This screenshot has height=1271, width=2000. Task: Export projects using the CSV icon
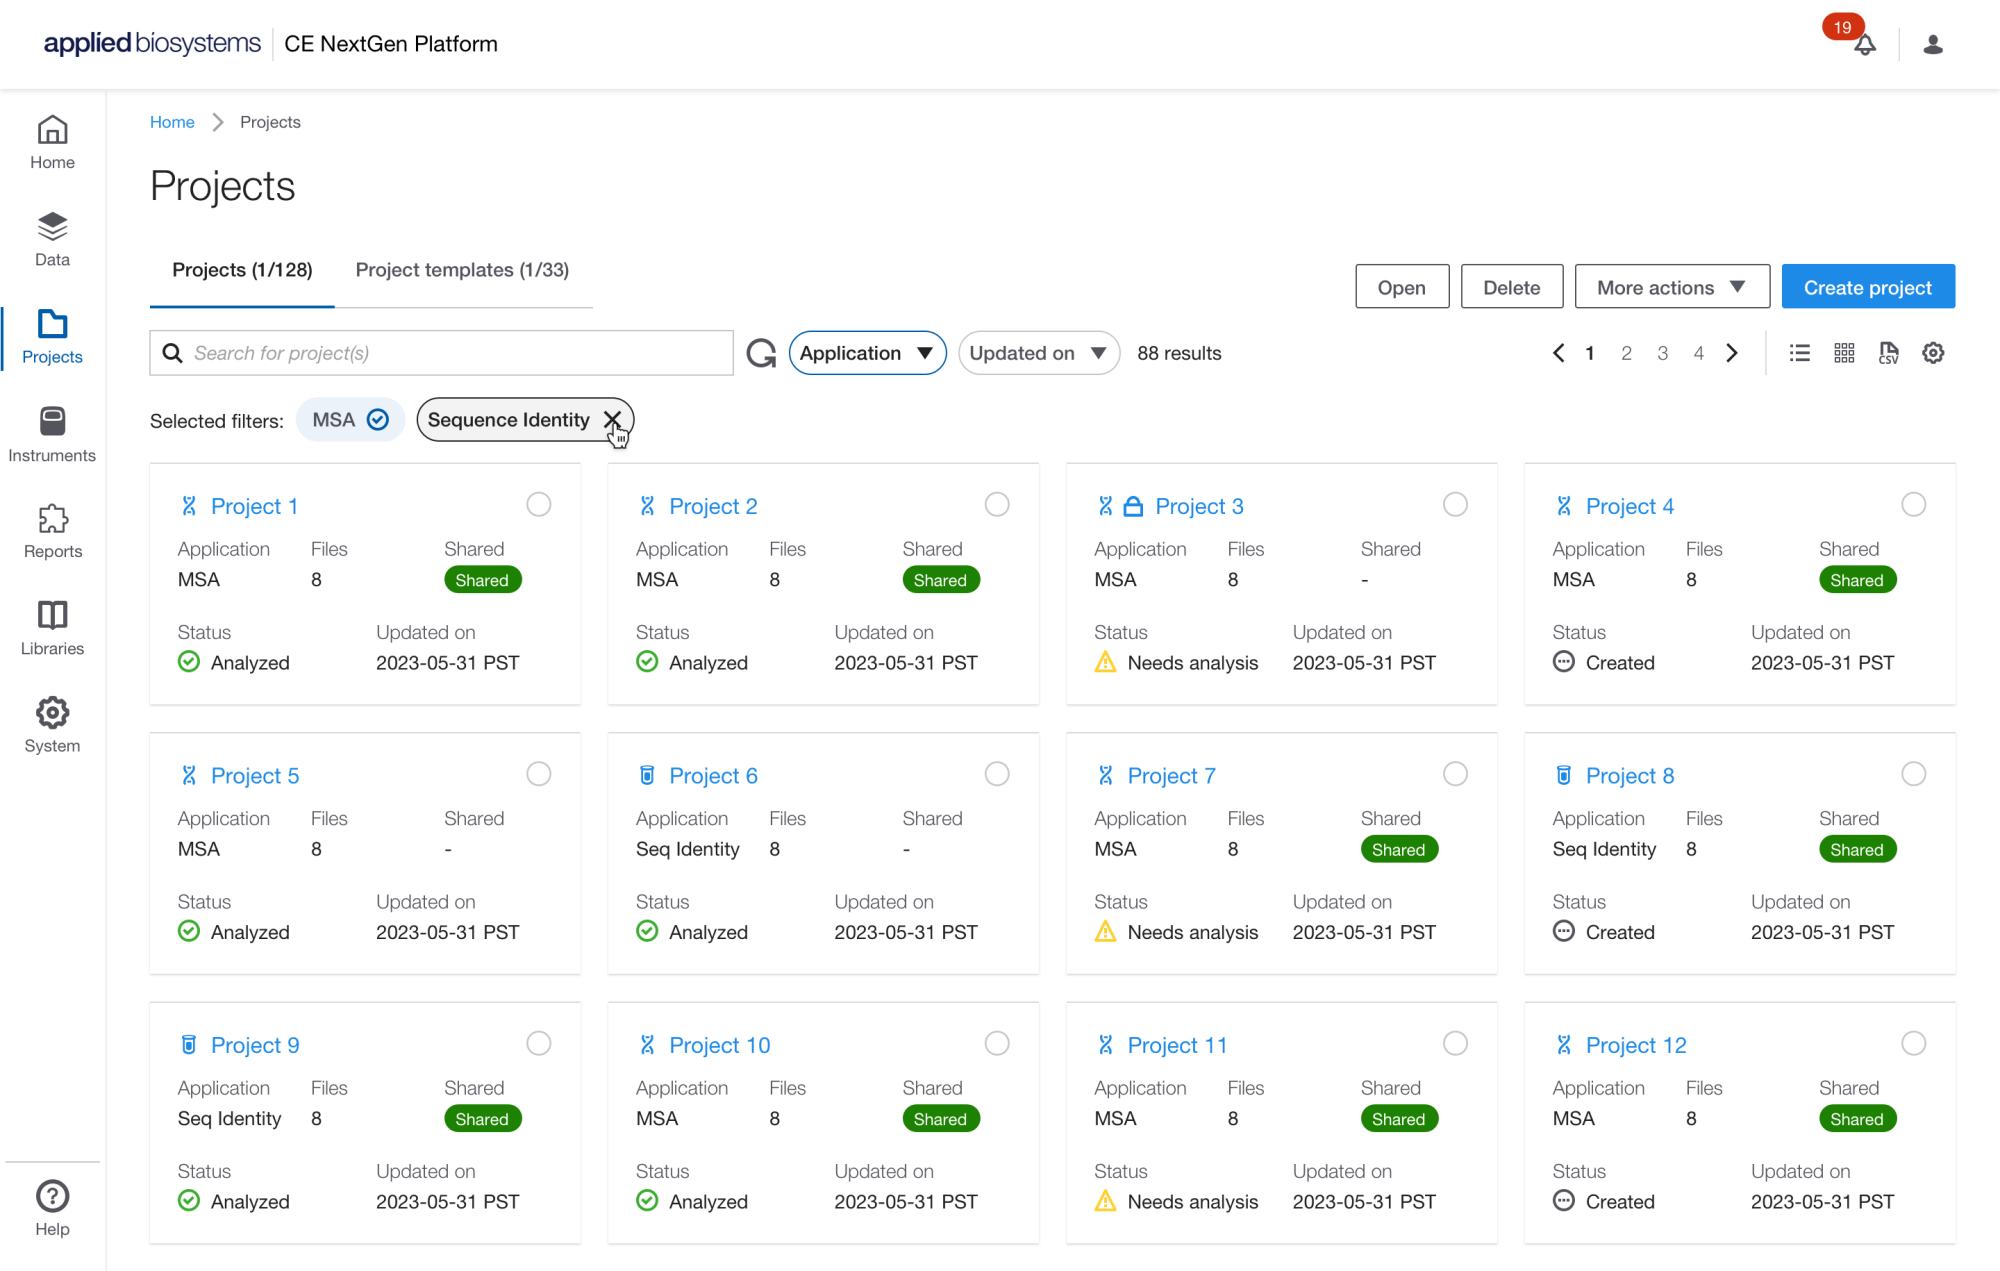1888,353
